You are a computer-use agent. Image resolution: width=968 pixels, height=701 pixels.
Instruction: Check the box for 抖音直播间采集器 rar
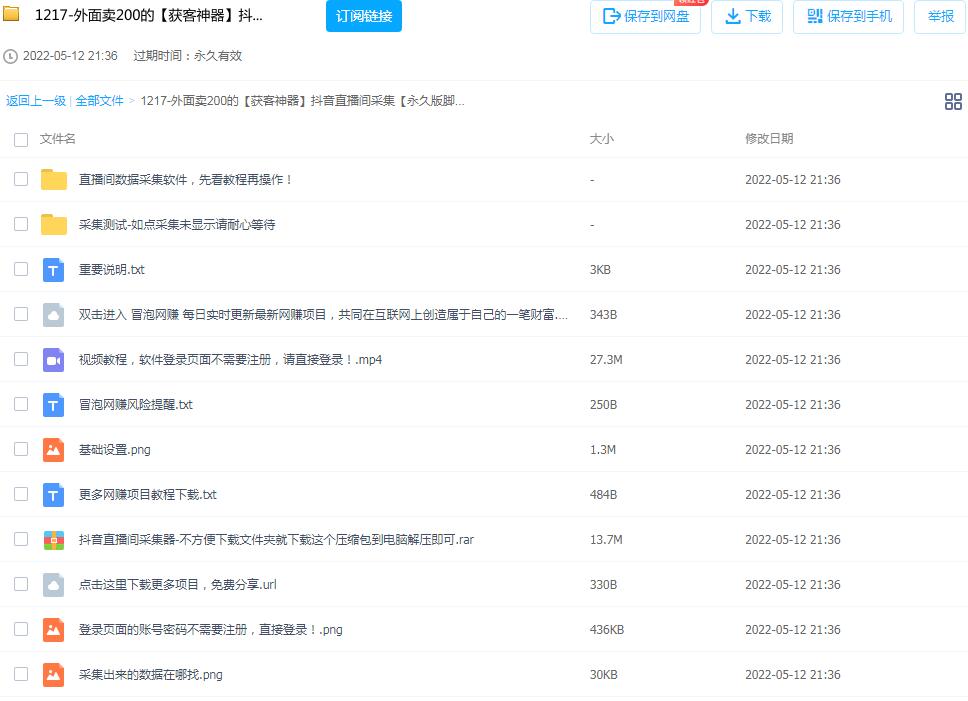tap(21, 539)
